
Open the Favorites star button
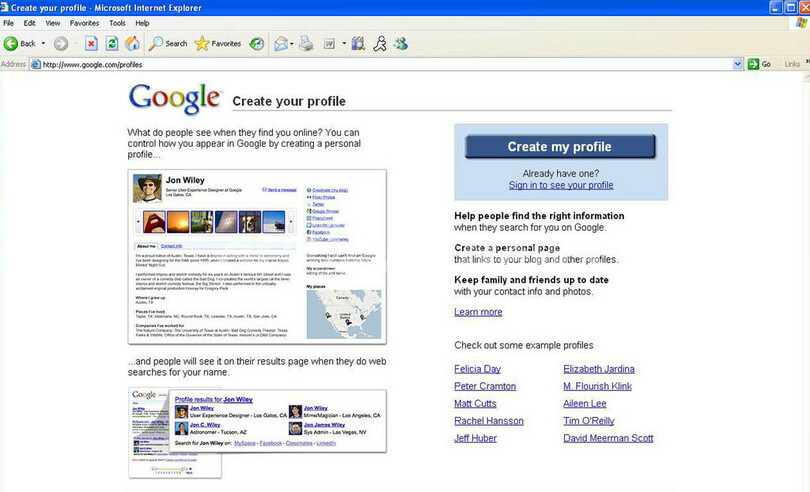pos(217,43)
